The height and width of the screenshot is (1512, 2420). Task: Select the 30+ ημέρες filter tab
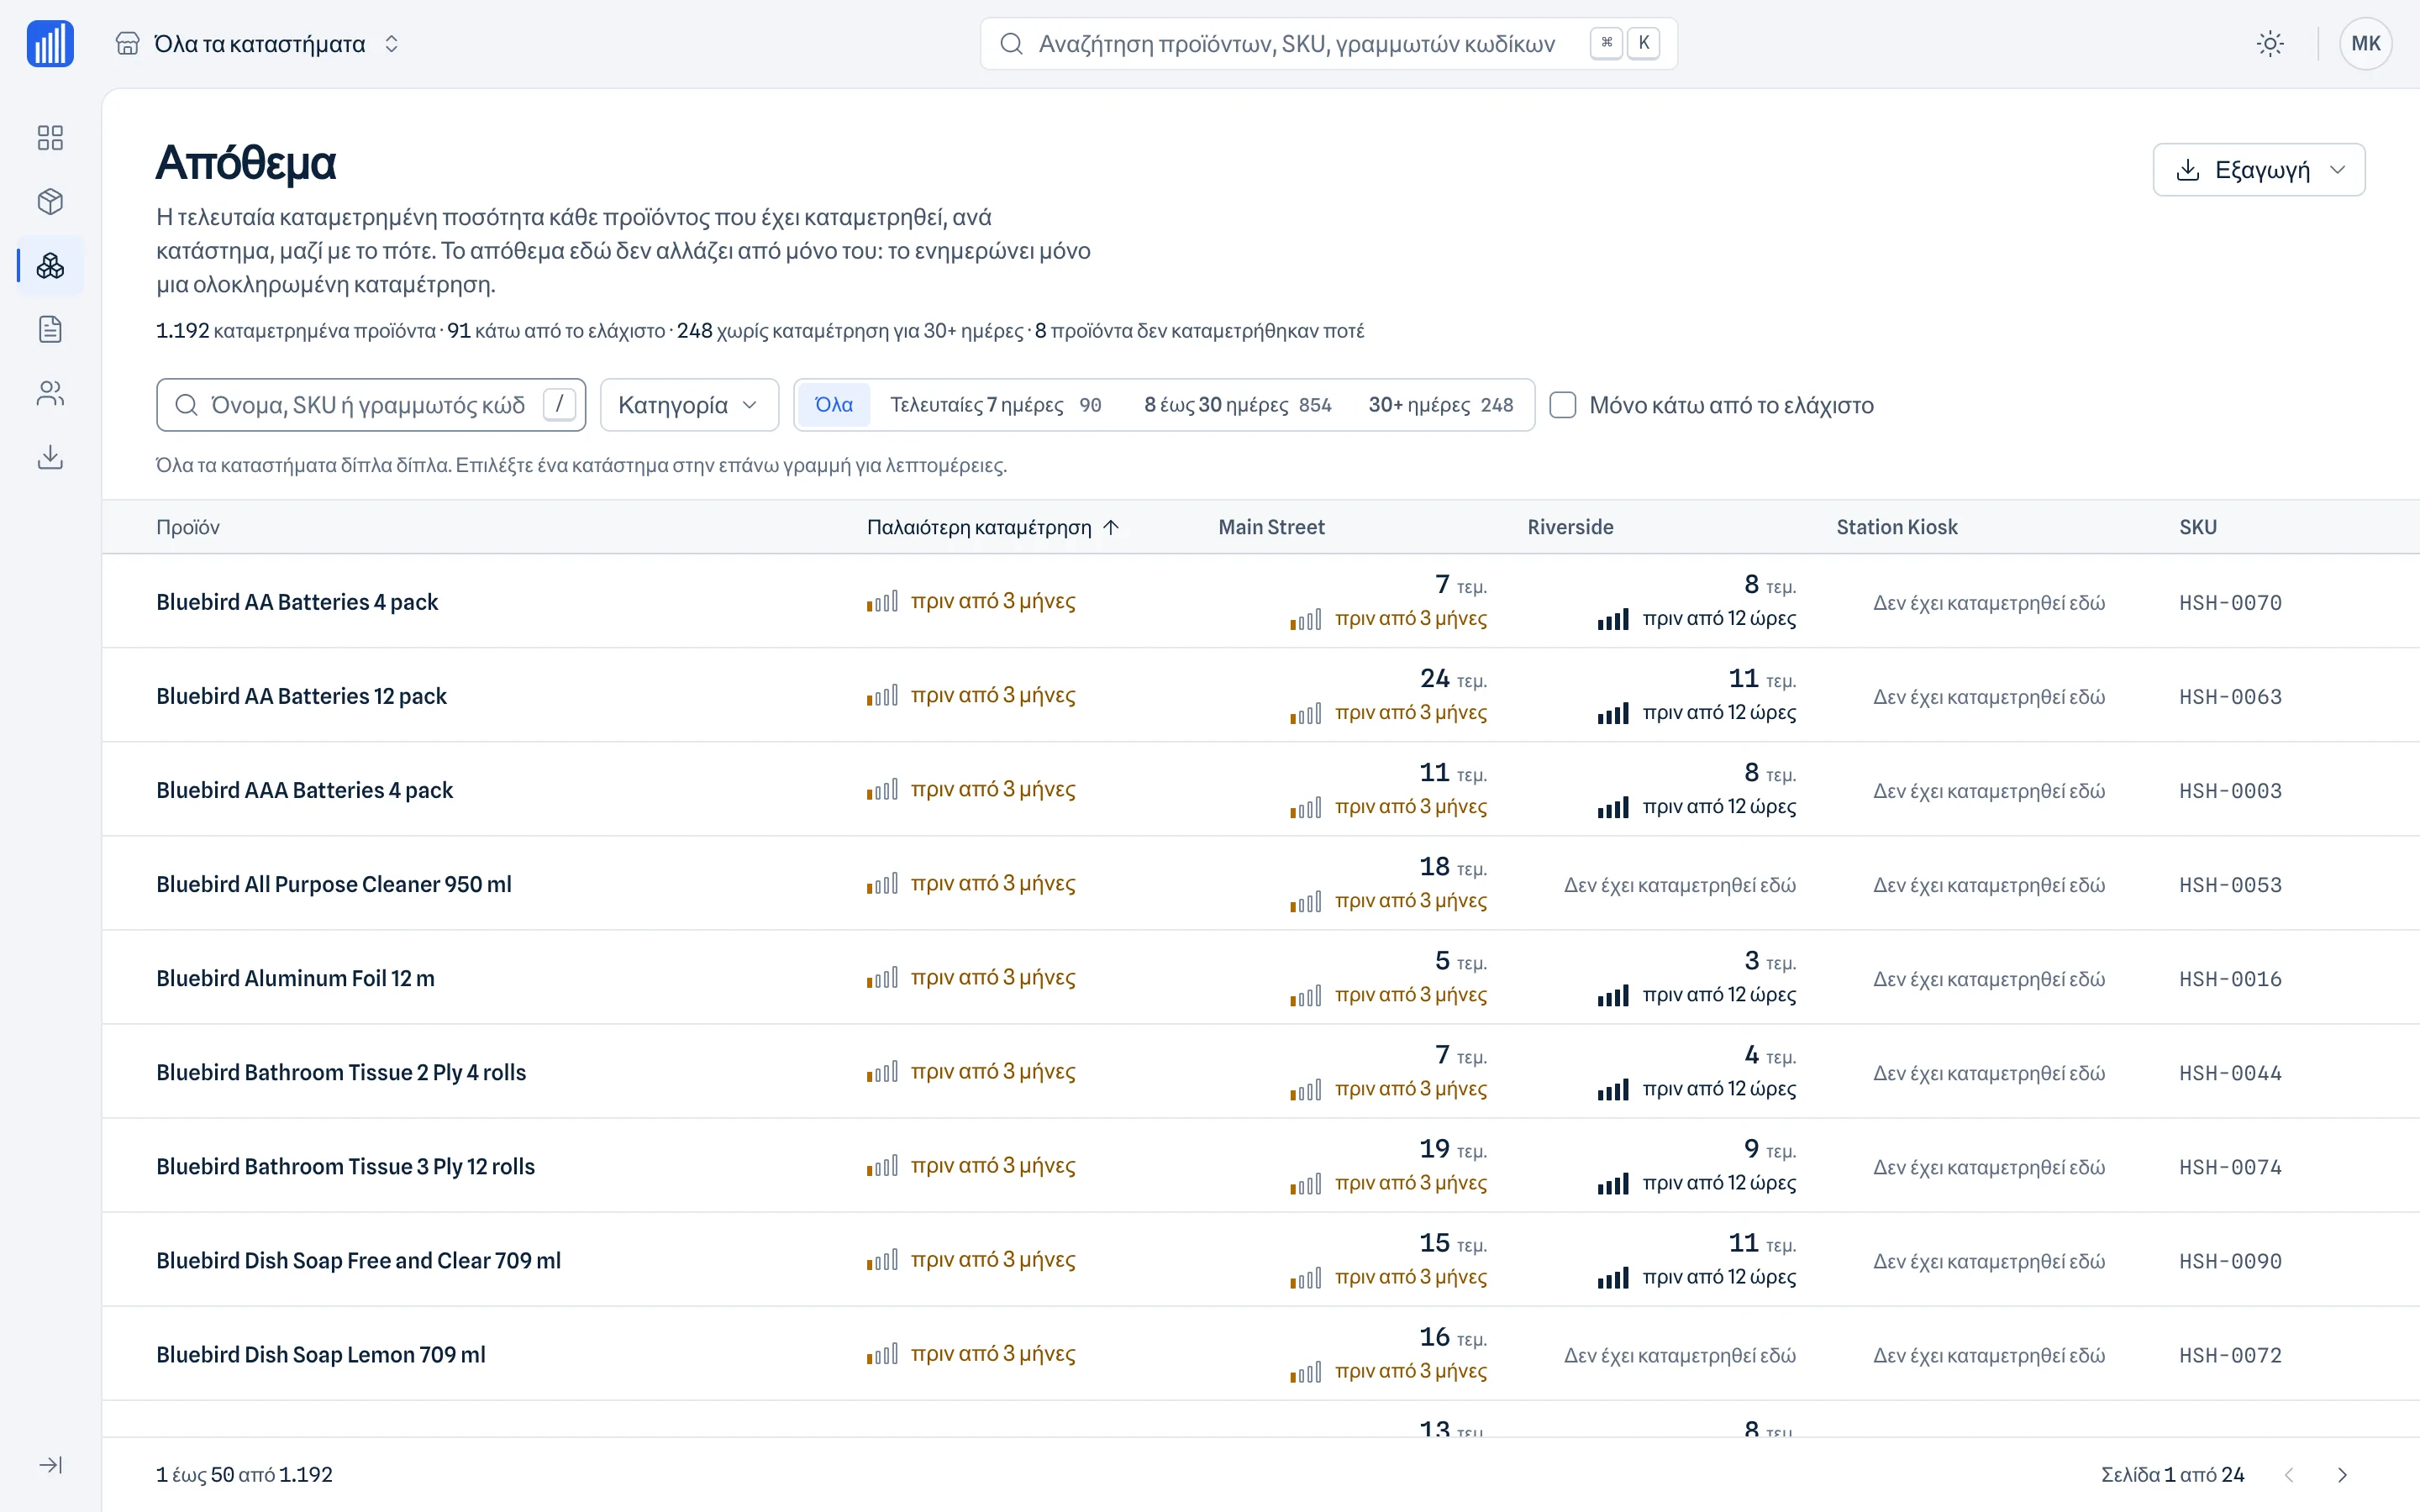[1441, 405]
